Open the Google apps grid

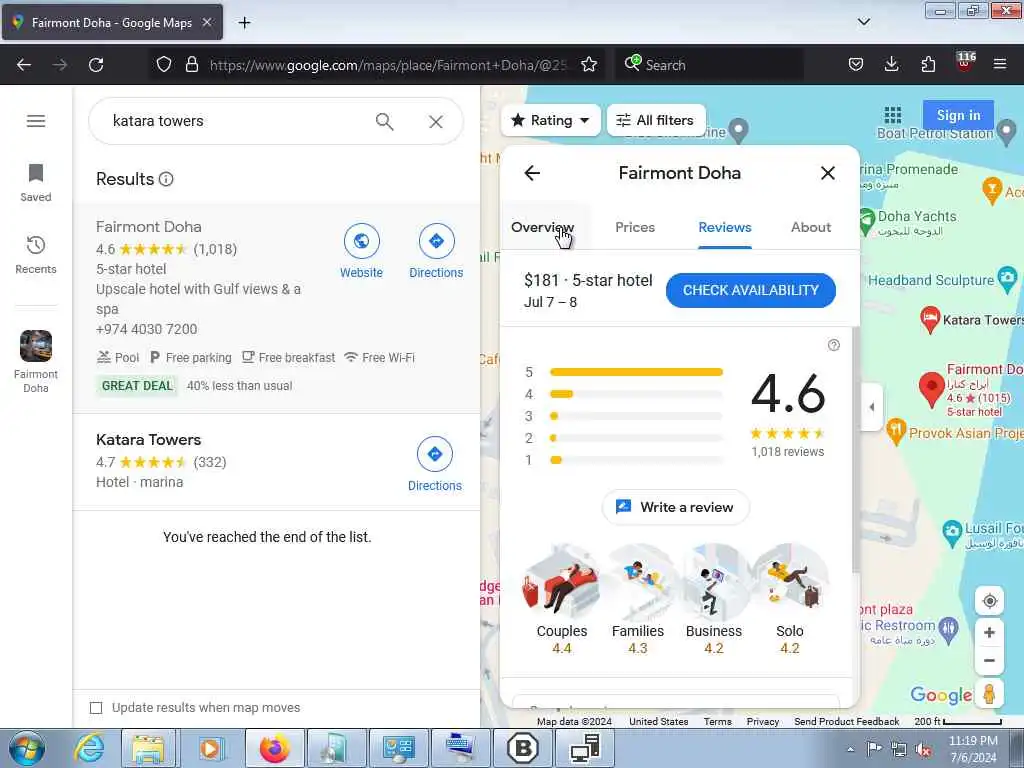(893, 116)
